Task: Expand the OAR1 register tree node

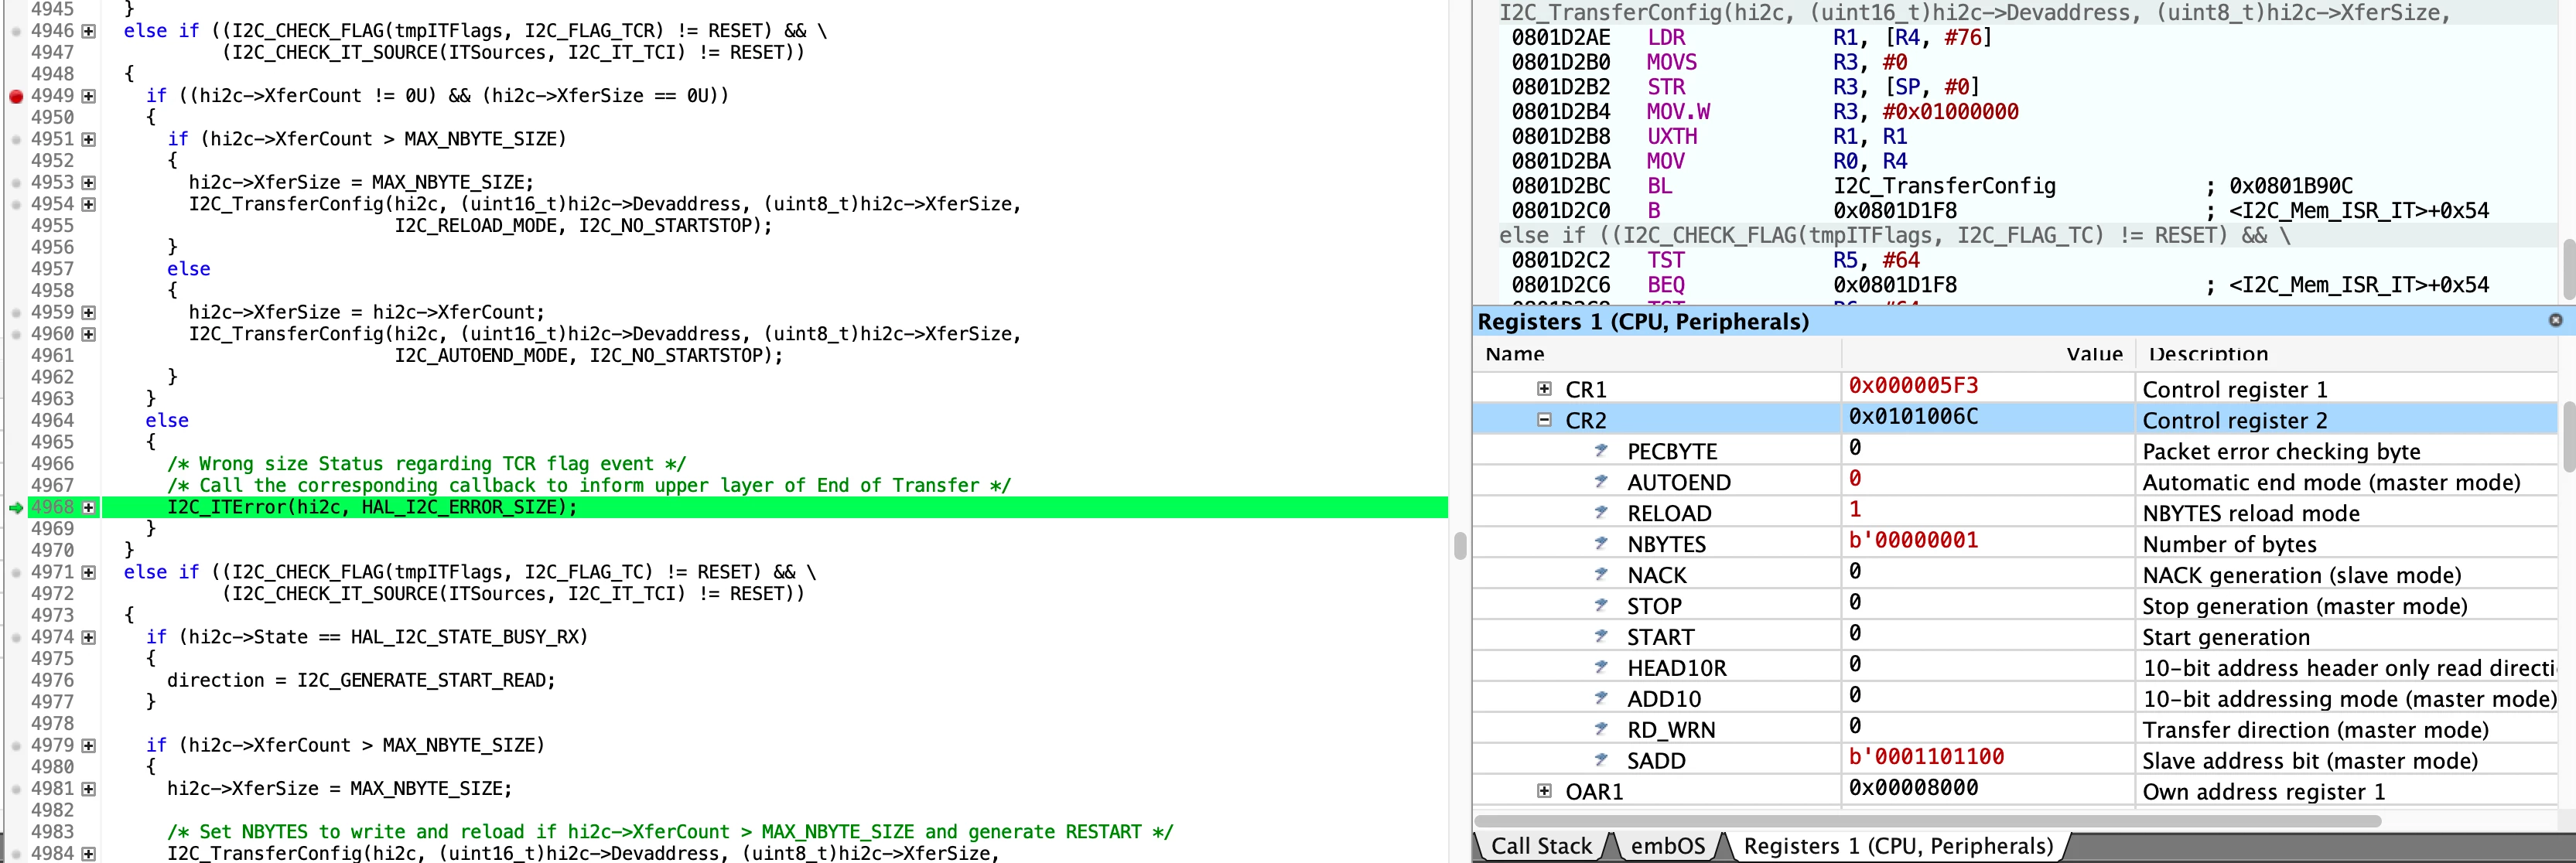Action: pyautogui.click(x=1544, y=791)
